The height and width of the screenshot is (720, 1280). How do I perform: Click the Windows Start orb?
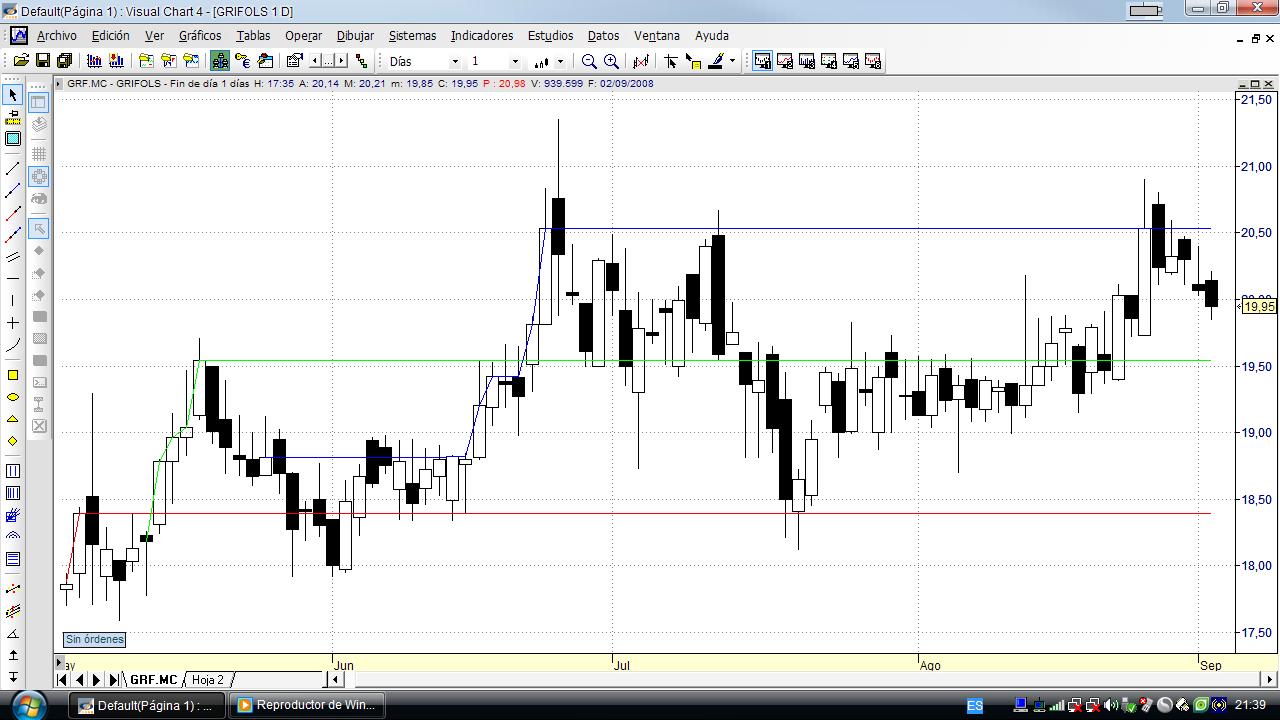point(27,704)
